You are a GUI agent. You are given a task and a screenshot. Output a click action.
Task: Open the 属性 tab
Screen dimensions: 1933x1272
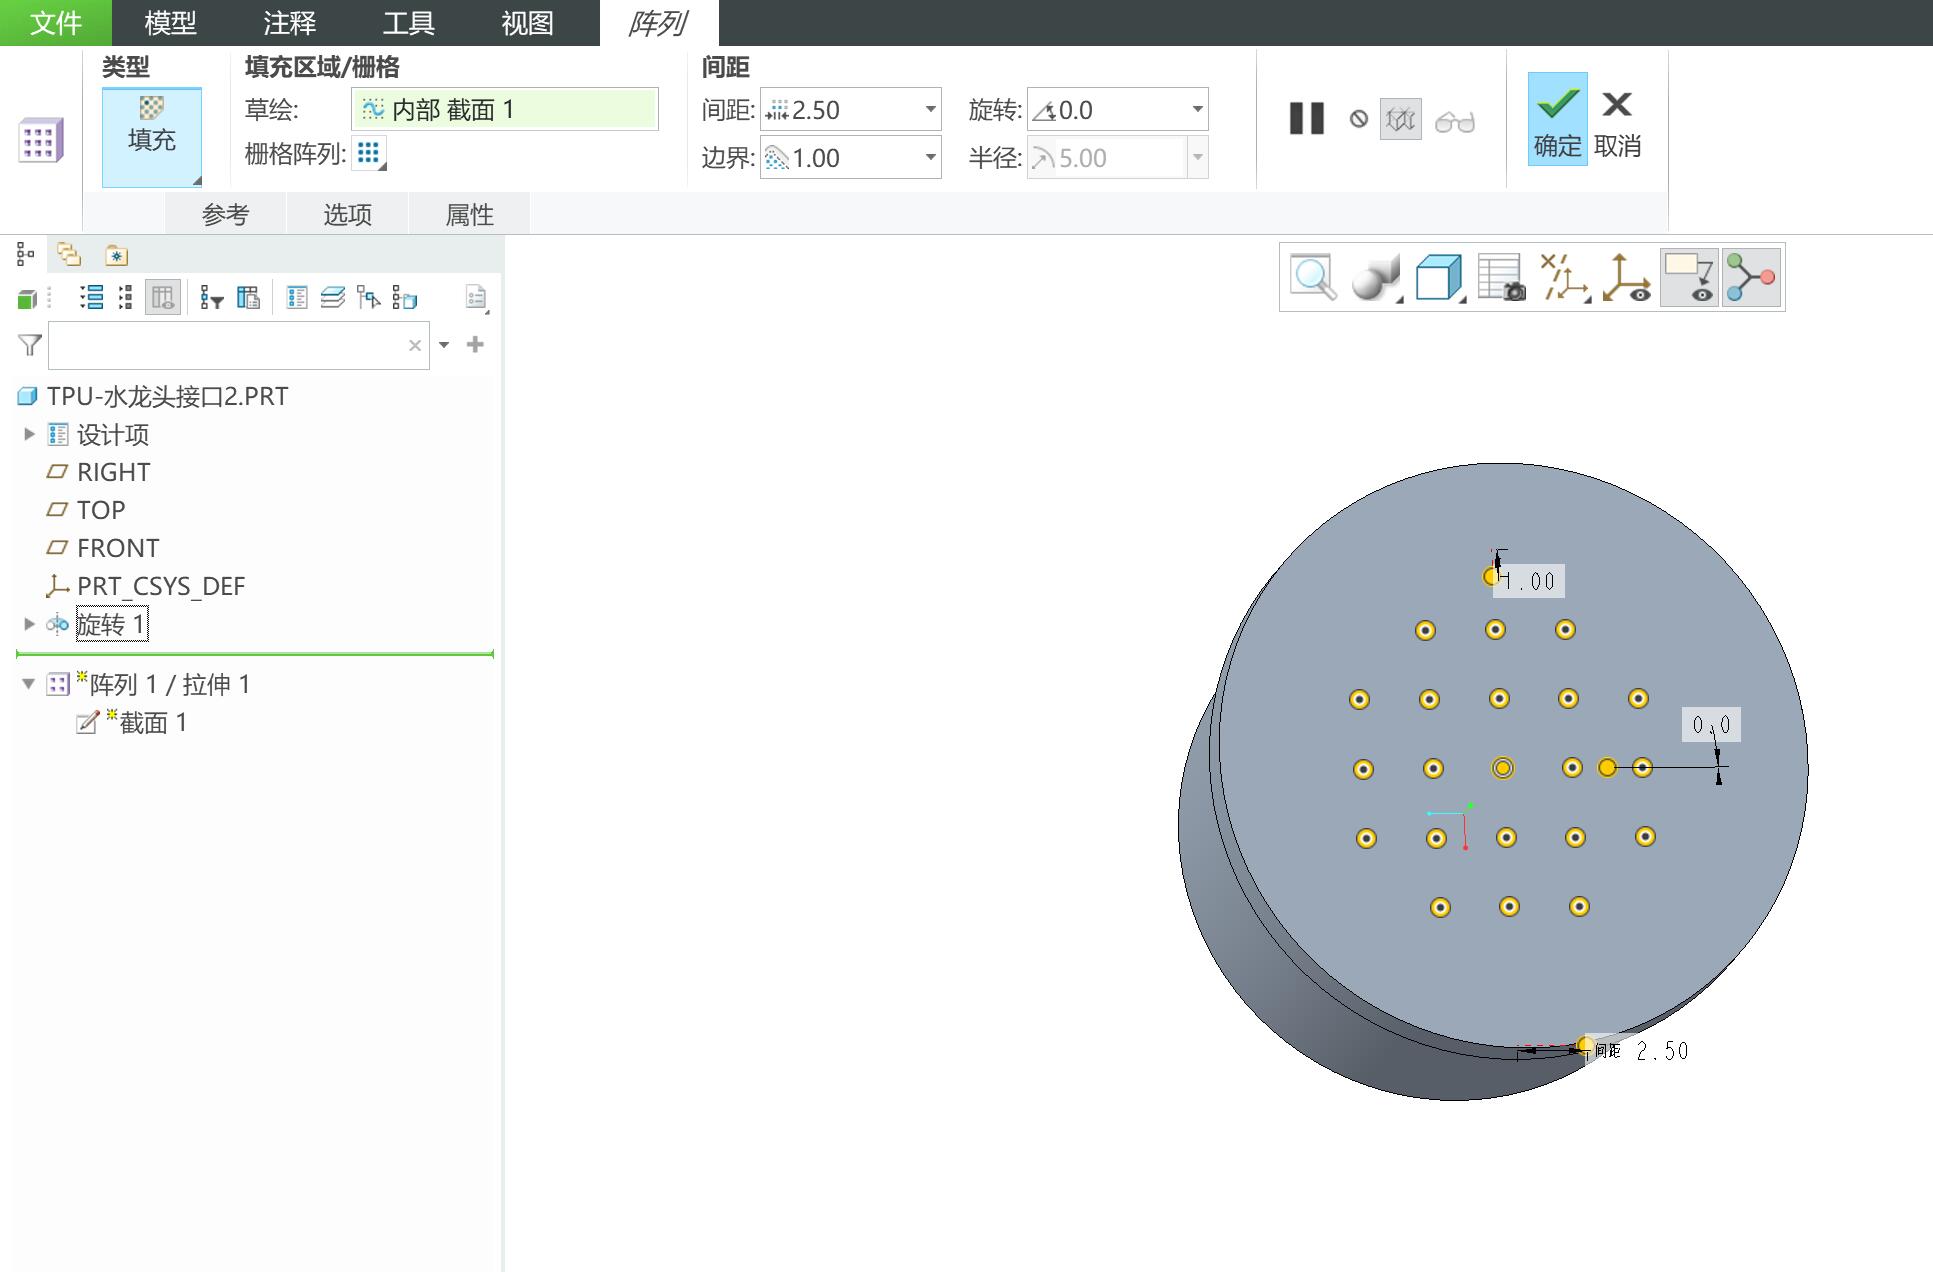470,214
